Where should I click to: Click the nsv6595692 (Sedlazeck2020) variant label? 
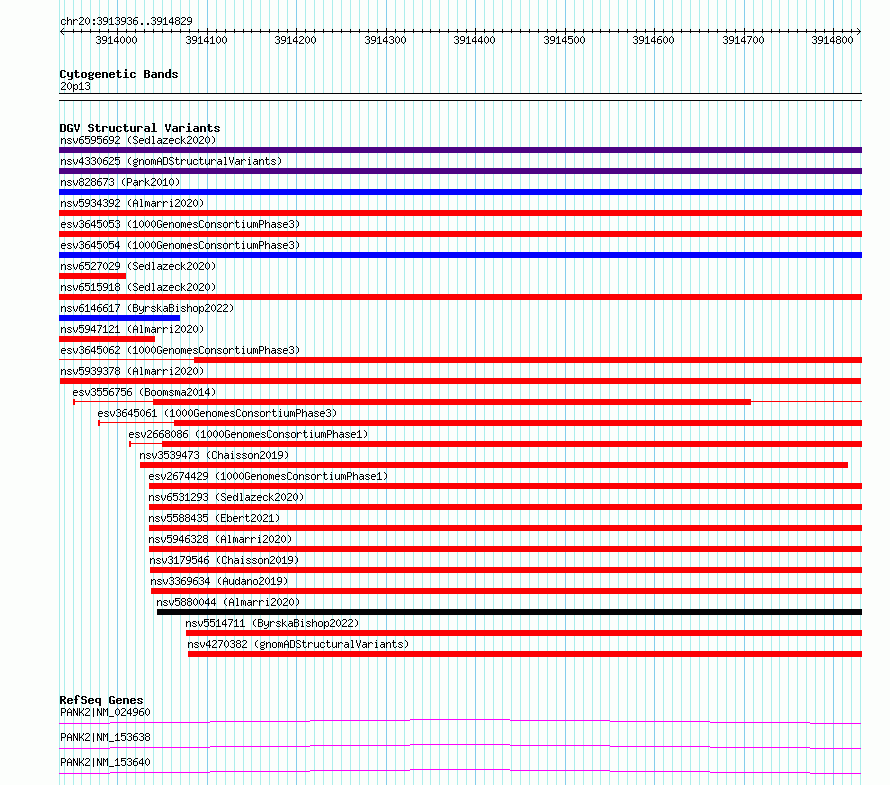click(x=138, y=140)
